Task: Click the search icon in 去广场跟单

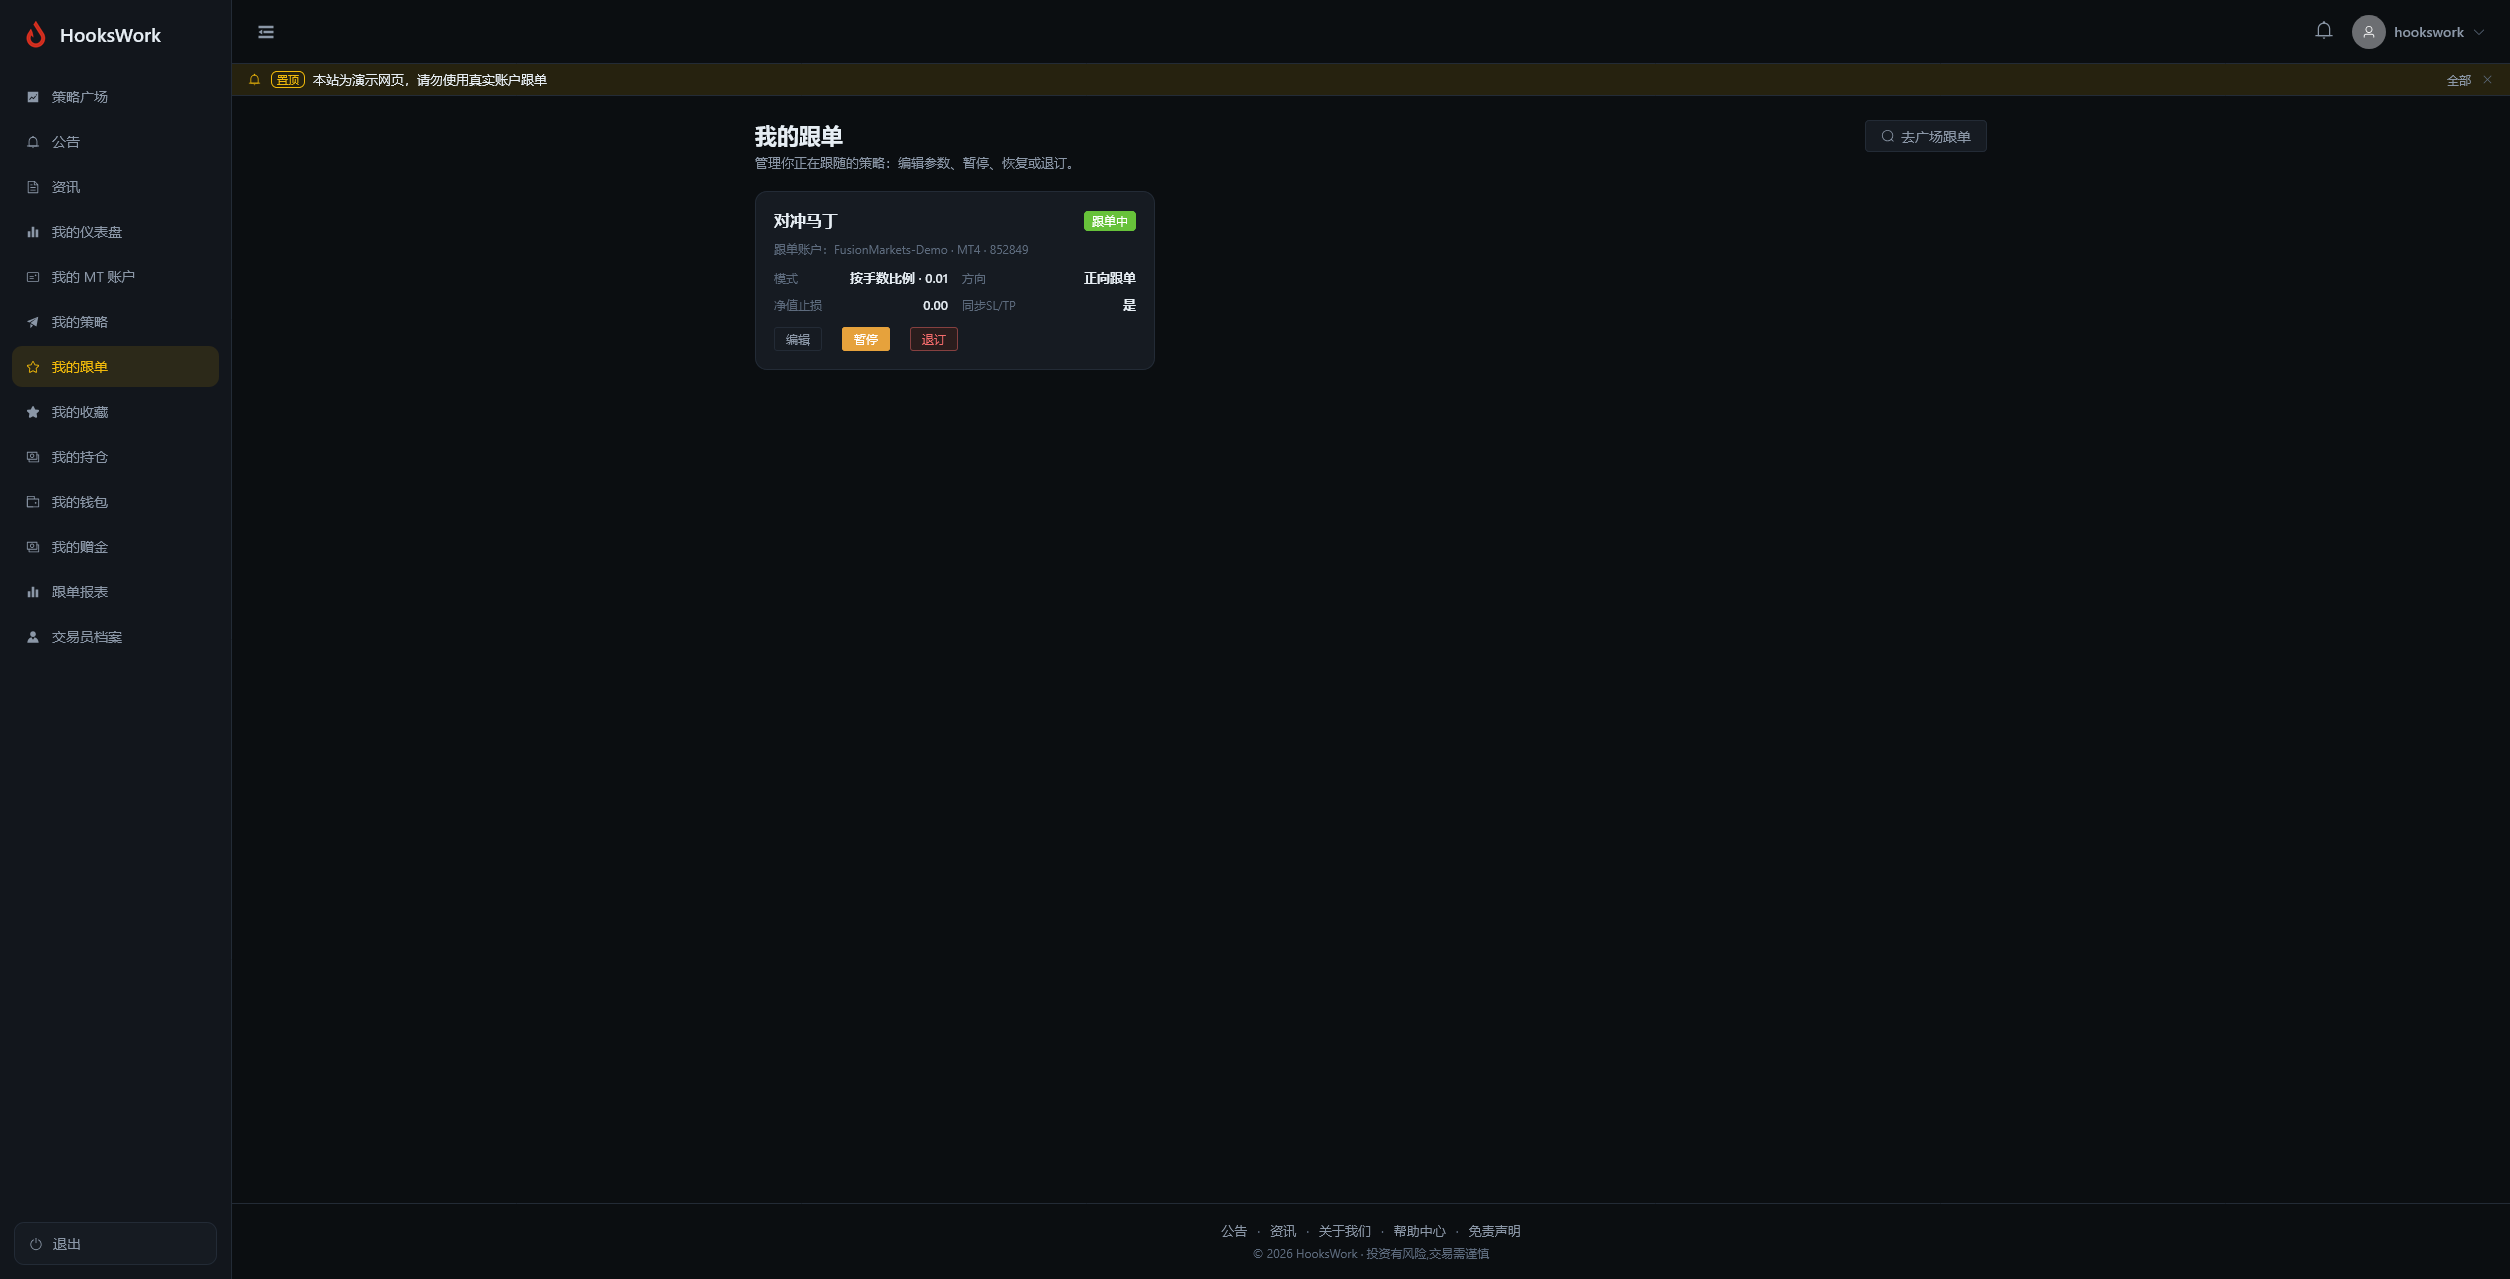Action: (x=1887, y=136)
